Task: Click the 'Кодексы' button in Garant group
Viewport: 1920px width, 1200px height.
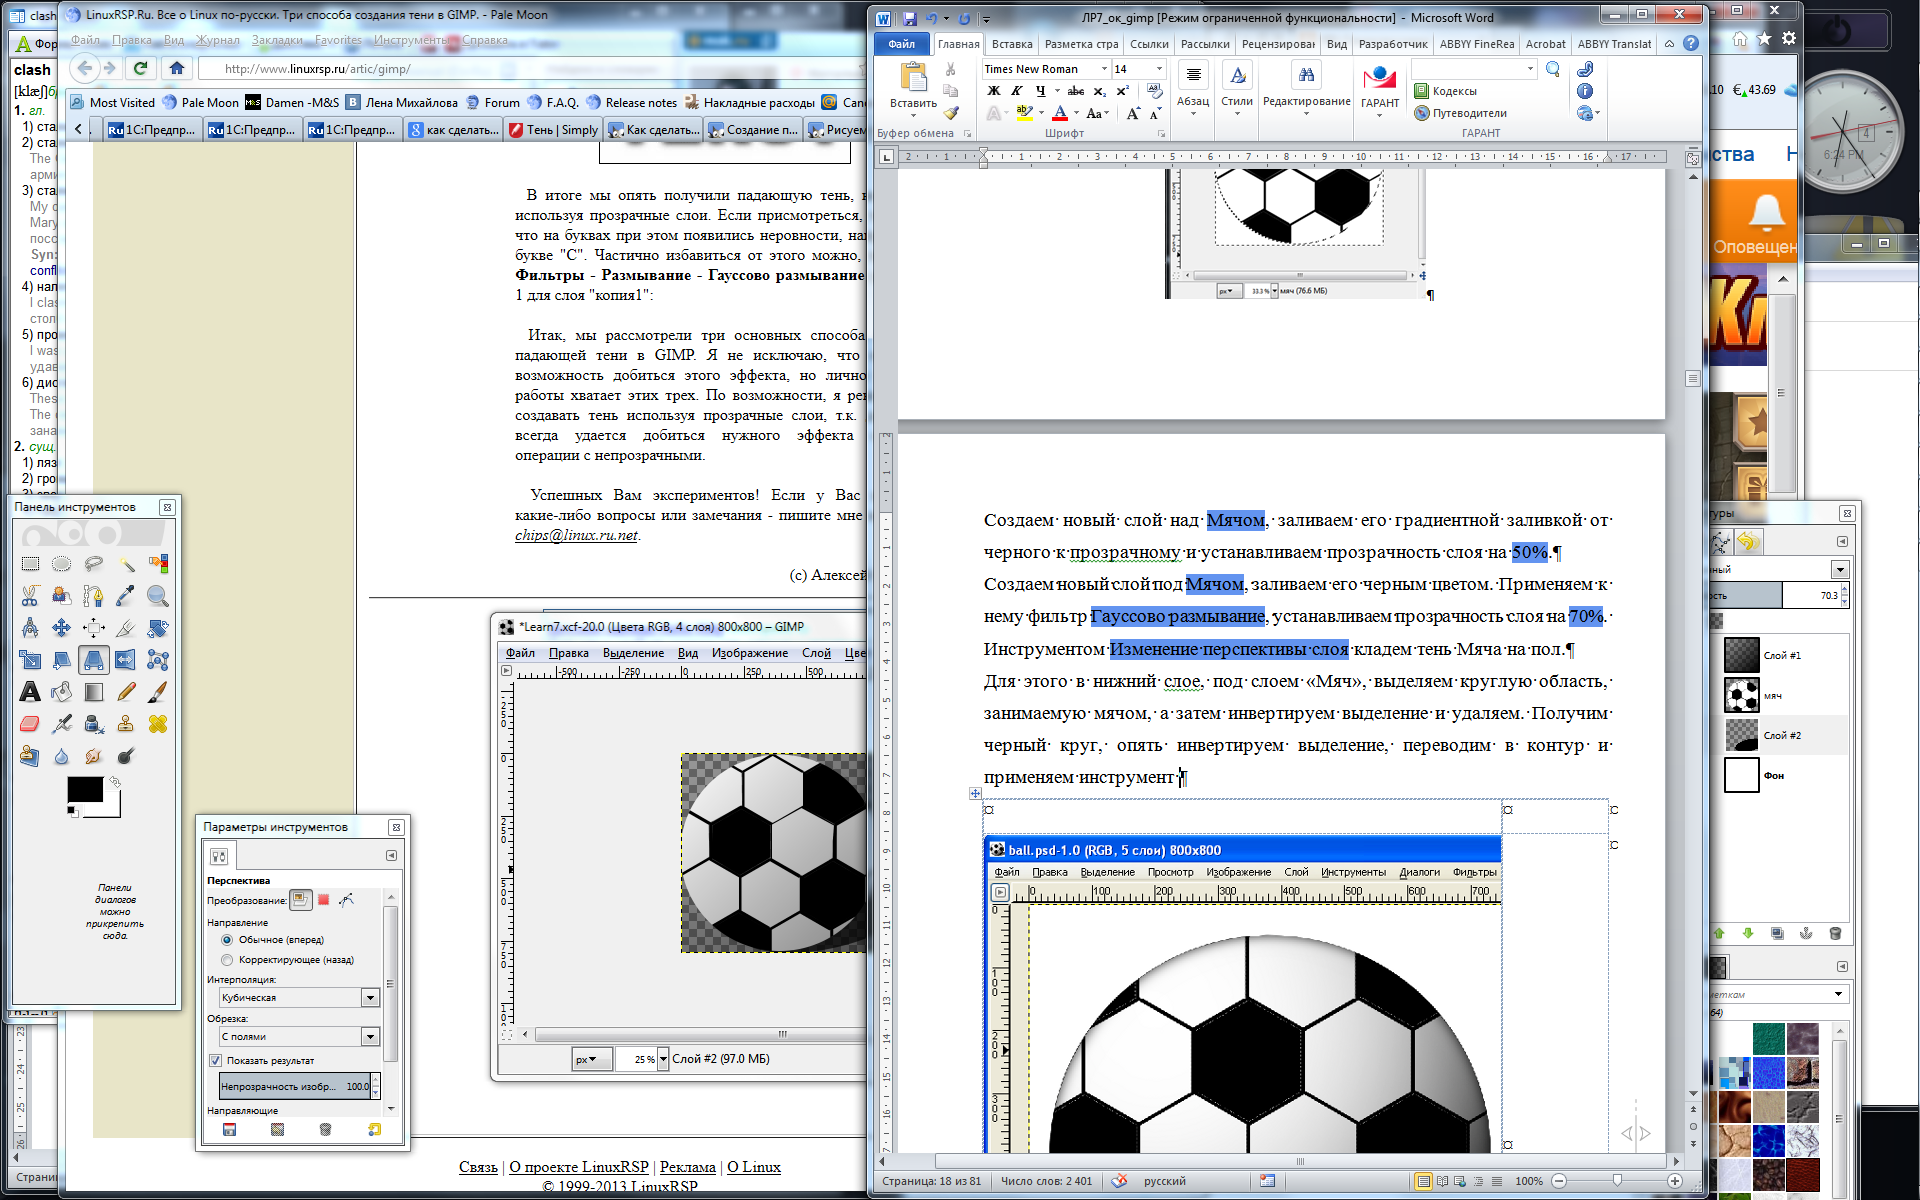Action: click(1445, 91)
